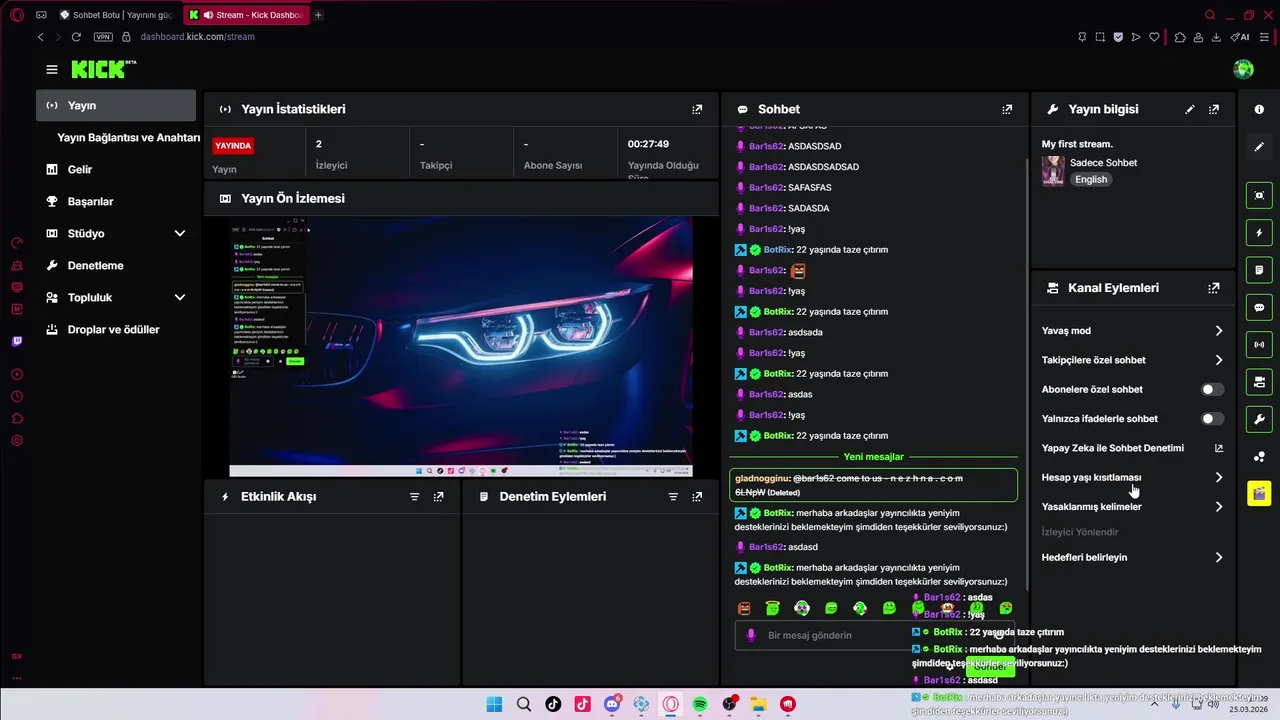Click the info icon in right sidebar

tap(1259, 109)
